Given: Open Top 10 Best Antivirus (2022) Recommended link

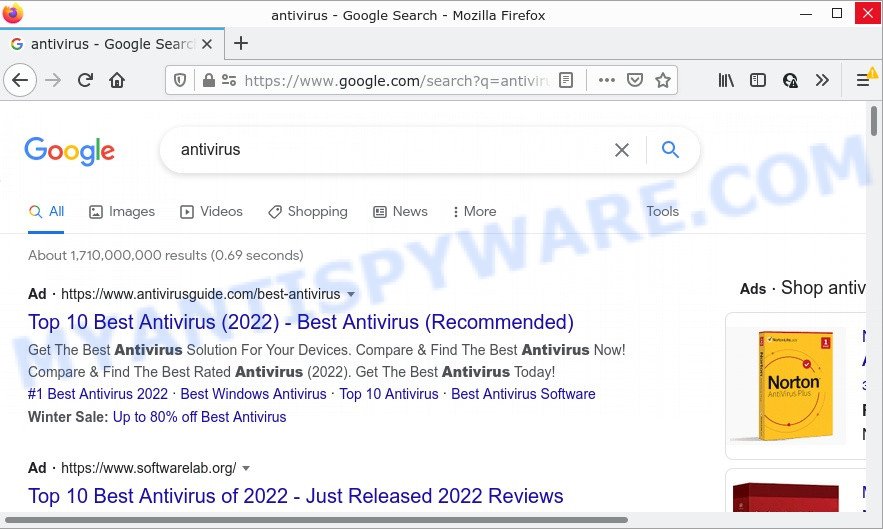Looking at the screenshot, I should point(301,322).
